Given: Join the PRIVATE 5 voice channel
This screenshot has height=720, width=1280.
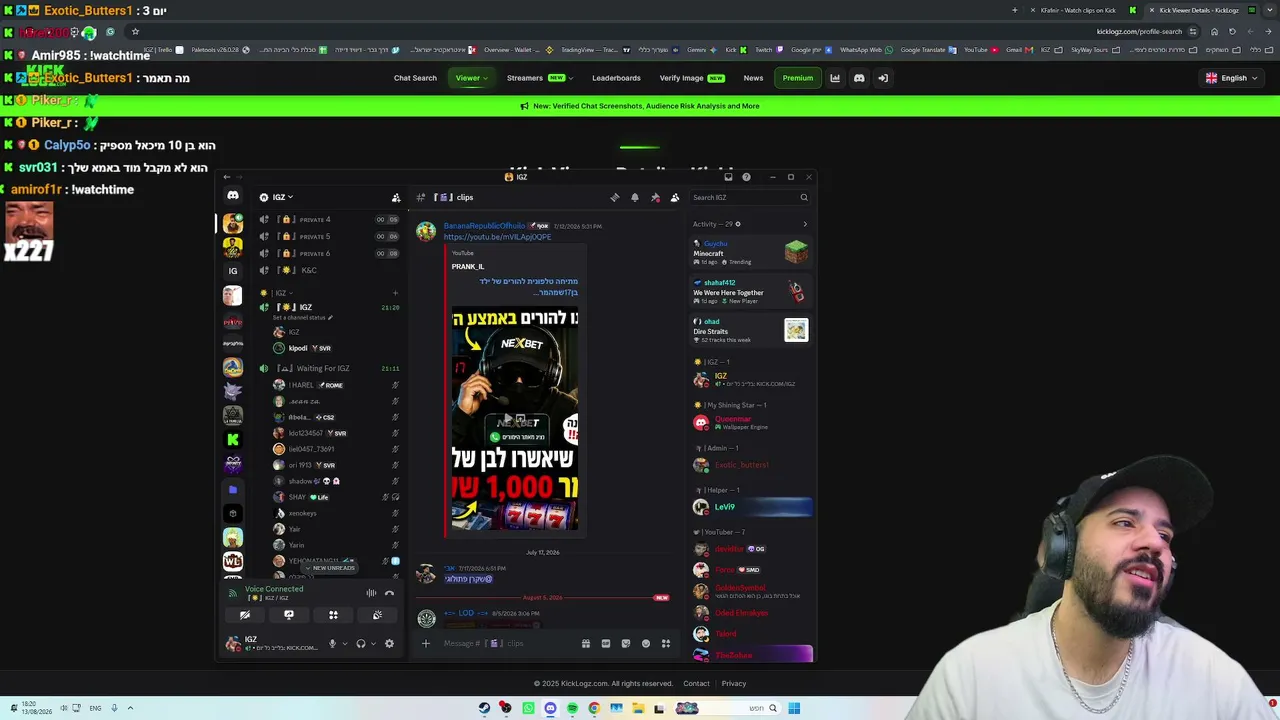Looking at the screenshot, I should (330, 237).
